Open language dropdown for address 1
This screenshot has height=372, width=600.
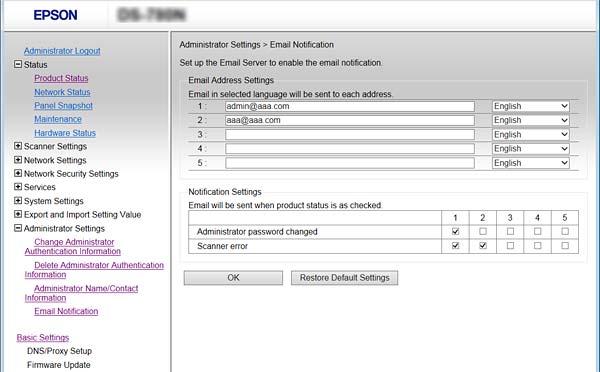coord(530,106)
